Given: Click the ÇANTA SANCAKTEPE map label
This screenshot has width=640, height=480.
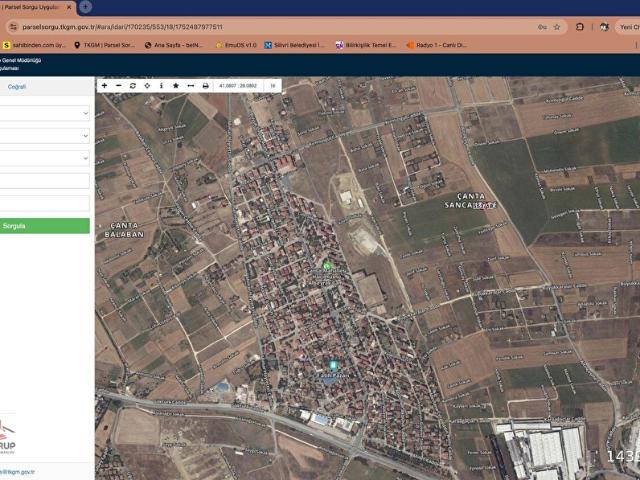Looking at the screenshot, I should (x=470, y=201).
